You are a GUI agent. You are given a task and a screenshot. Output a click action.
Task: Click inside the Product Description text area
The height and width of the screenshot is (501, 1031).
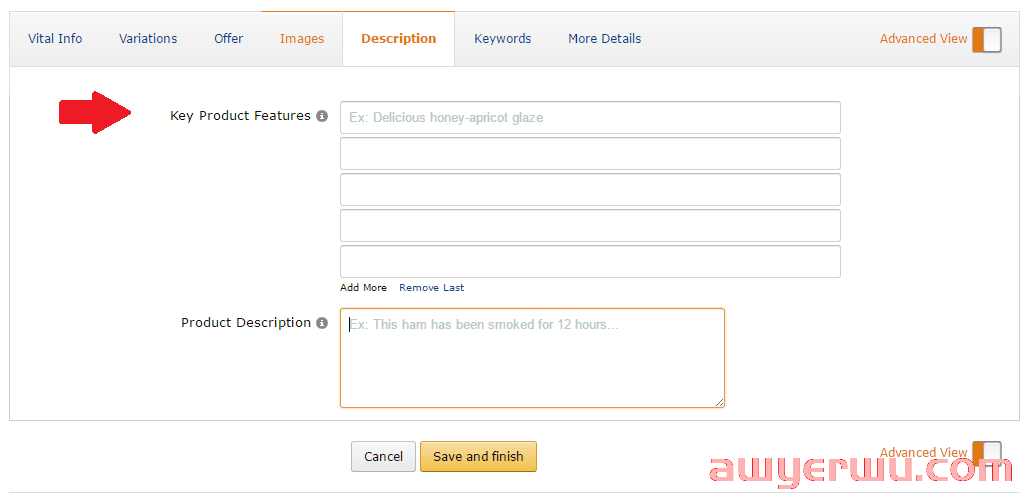coord(532,358)
